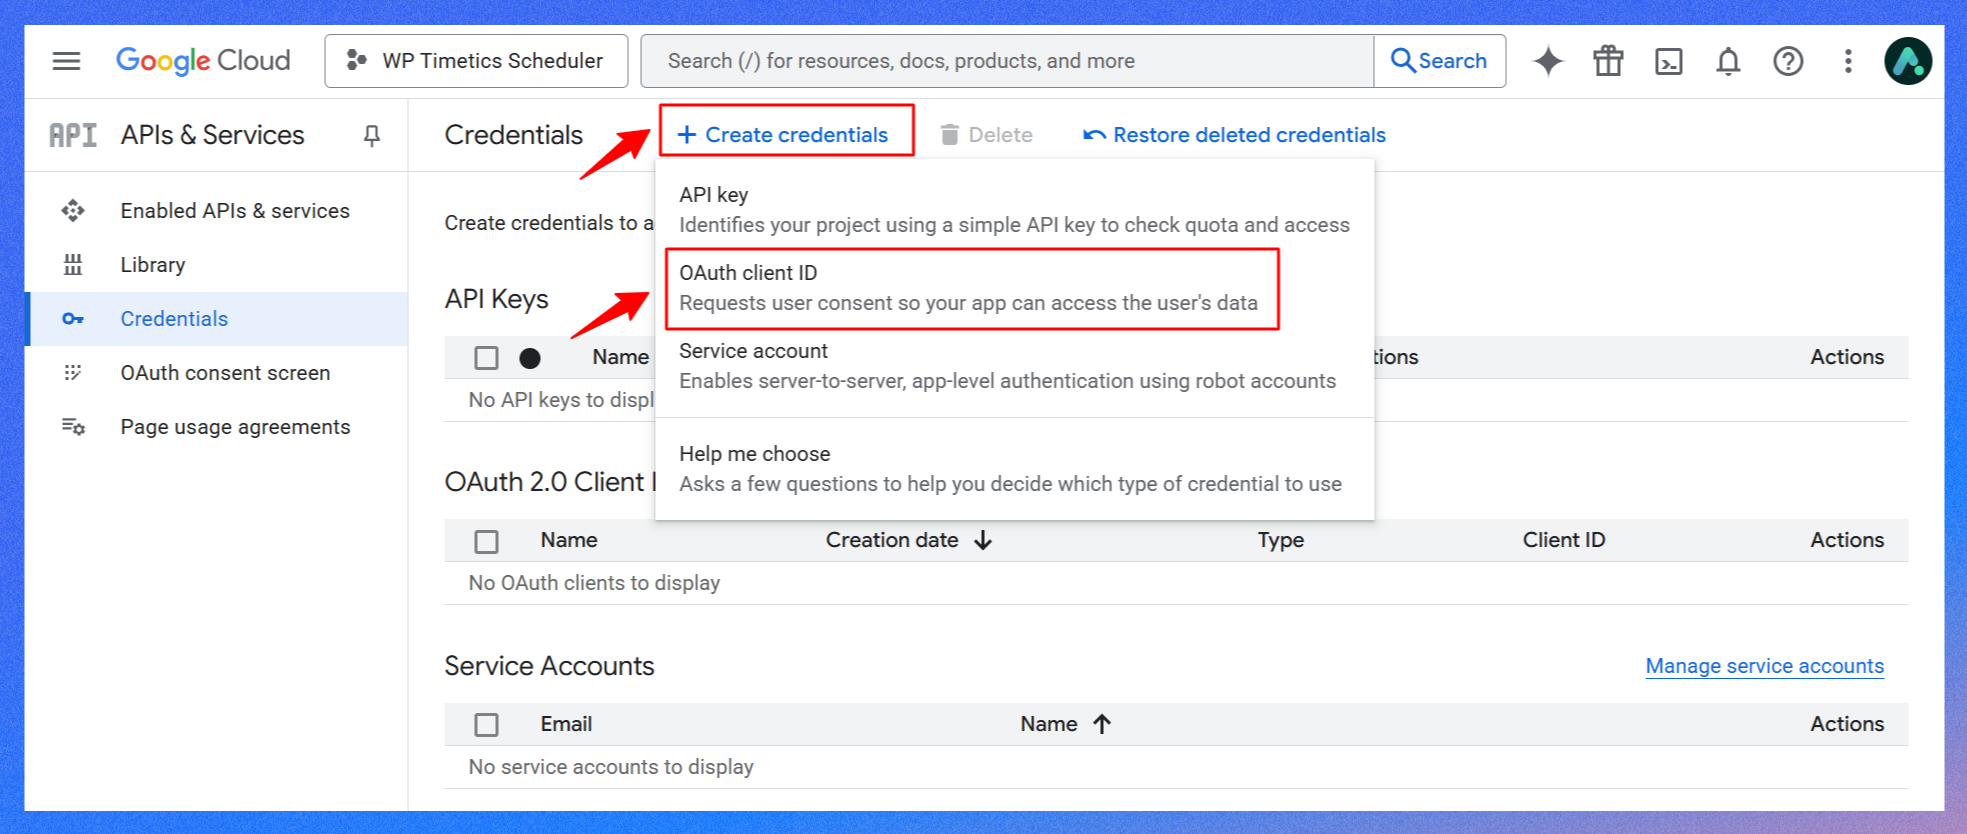Choose Help me choose option

(1014, 469)
